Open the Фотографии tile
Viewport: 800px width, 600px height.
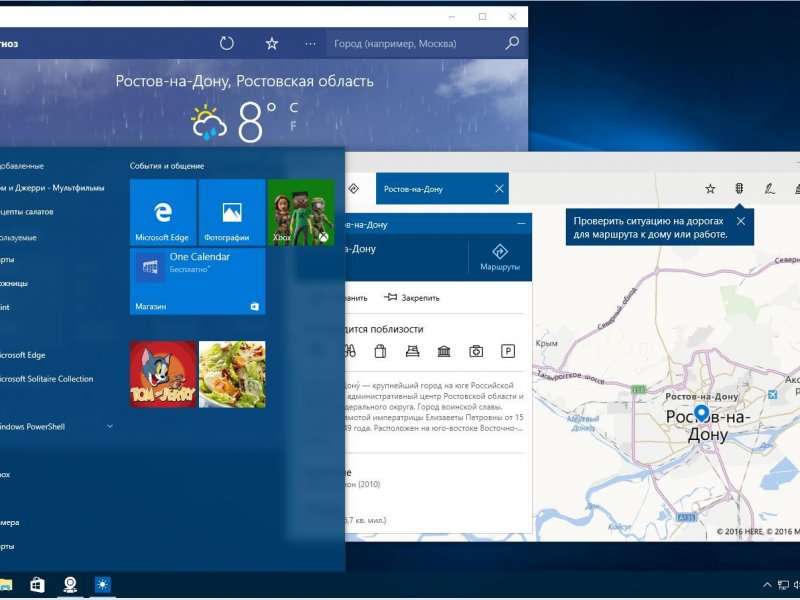[x=232, y=212]
